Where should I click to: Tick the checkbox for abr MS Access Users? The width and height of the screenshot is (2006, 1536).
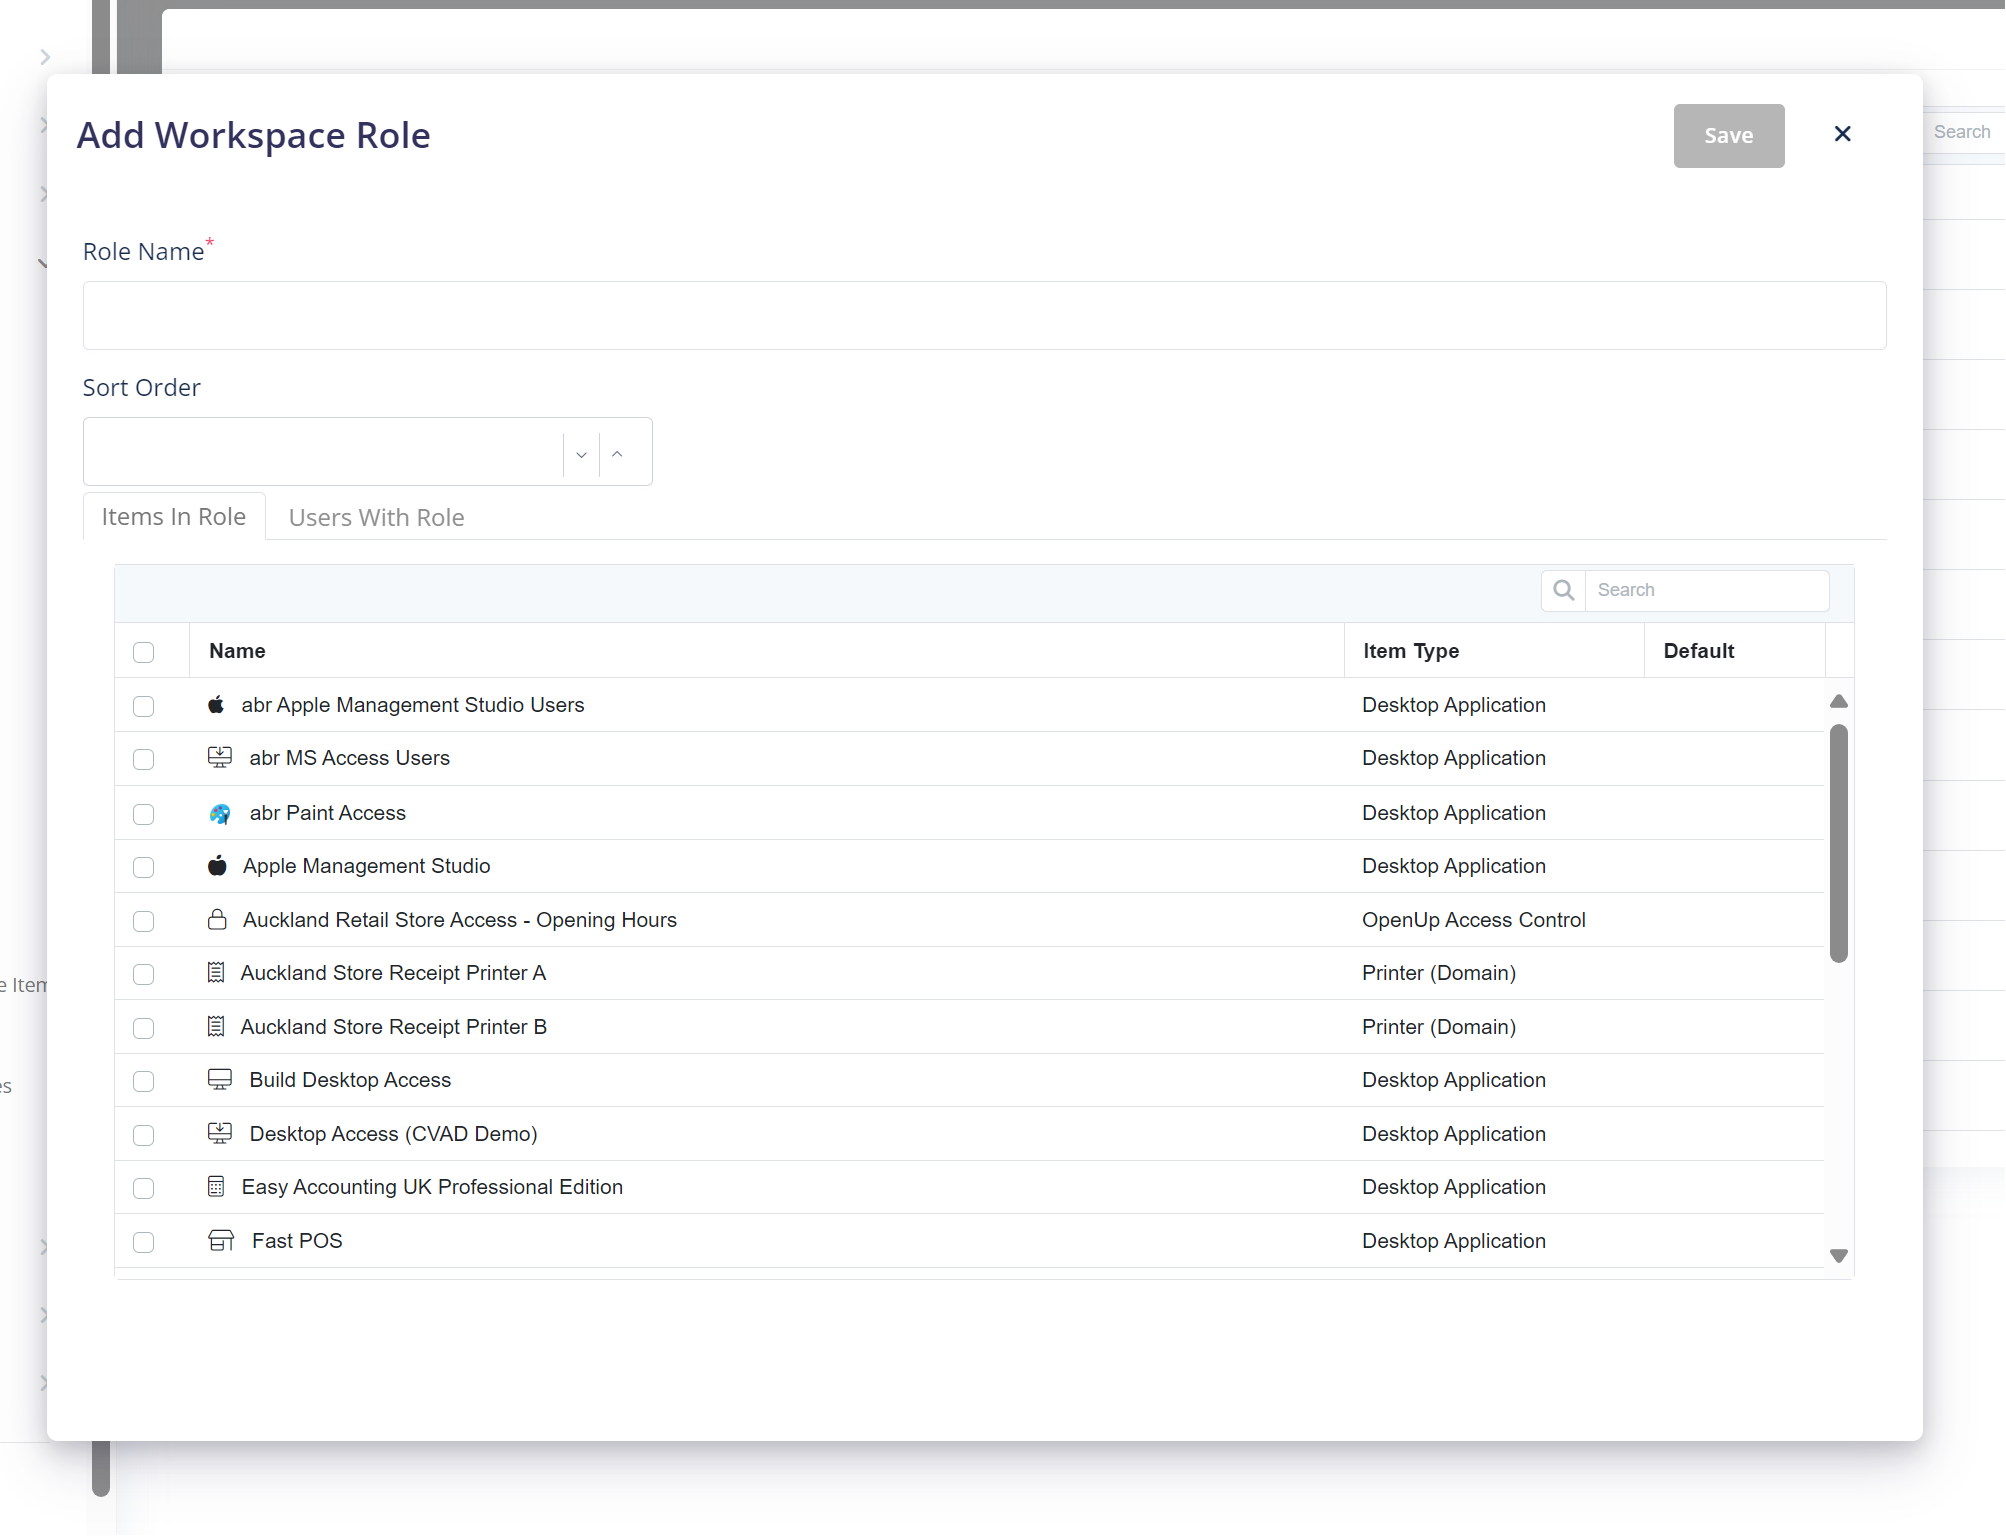(144, 760)
